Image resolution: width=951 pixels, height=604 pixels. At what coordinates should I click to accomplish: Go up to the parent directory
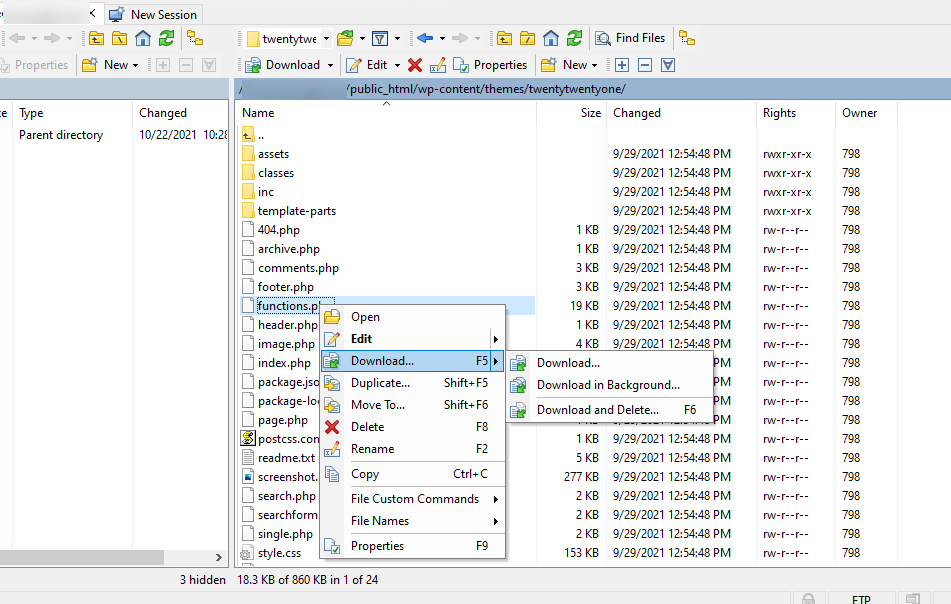(505, 38)
